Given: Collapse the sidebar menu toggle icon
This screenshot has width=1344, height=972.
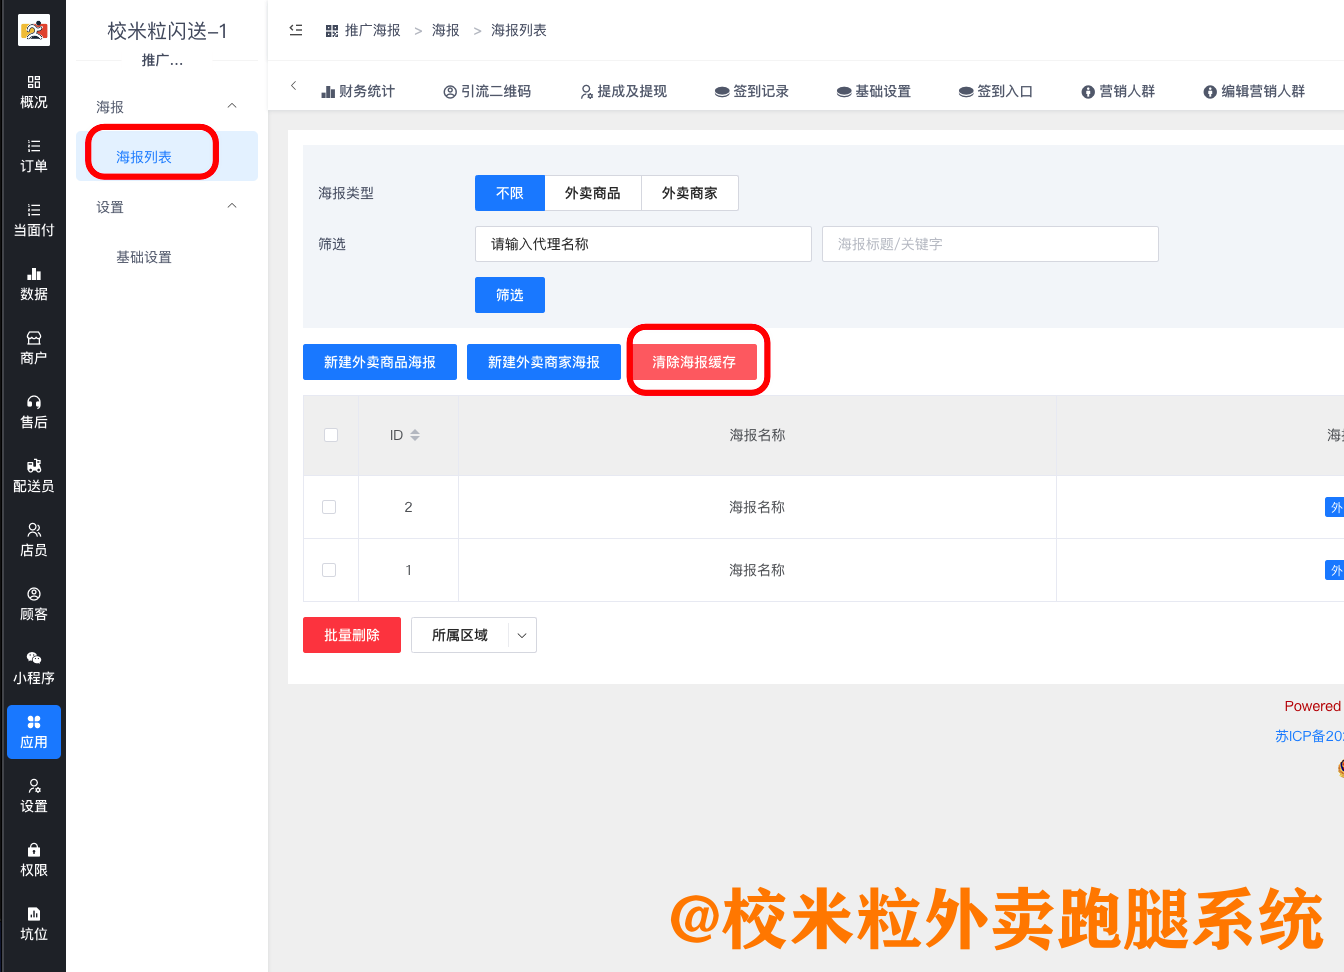Looking at the screenshot, I should pos(296,30).
